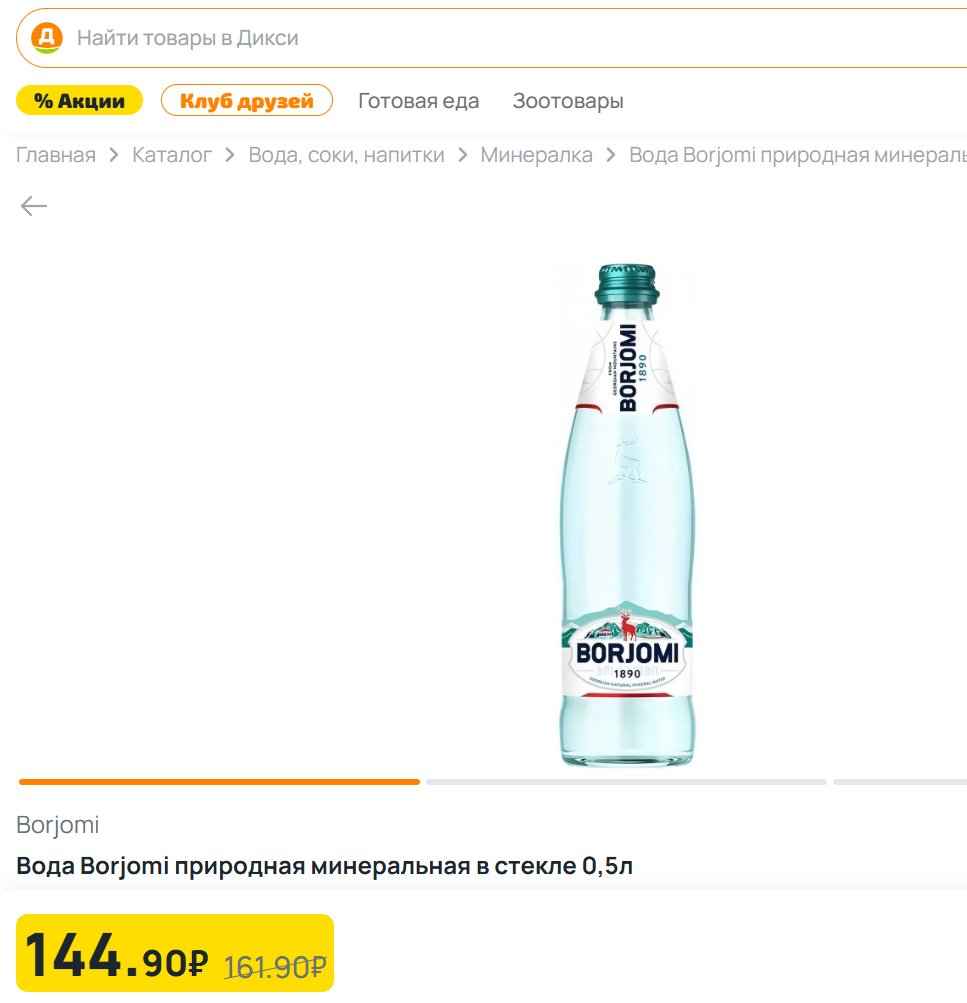Go to Готовая еда category

coord(418,101)
